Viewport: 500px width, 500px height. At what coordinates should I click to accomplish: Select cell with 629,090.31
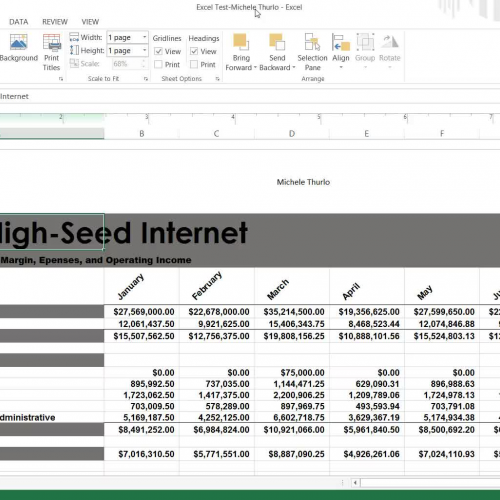tap(367, 384)
